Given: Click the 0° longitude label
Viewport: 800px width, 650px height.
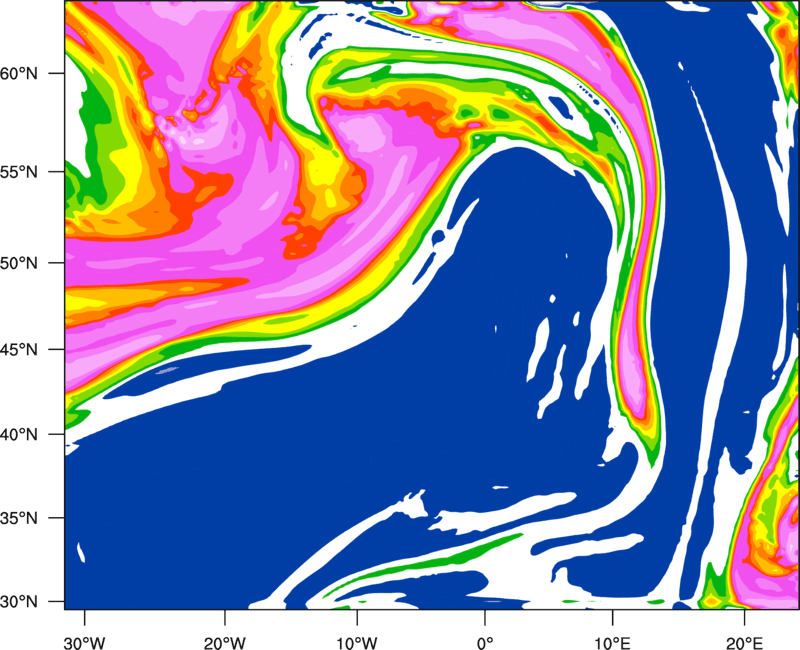Looking at the screenshot, I should click(485, 643).
